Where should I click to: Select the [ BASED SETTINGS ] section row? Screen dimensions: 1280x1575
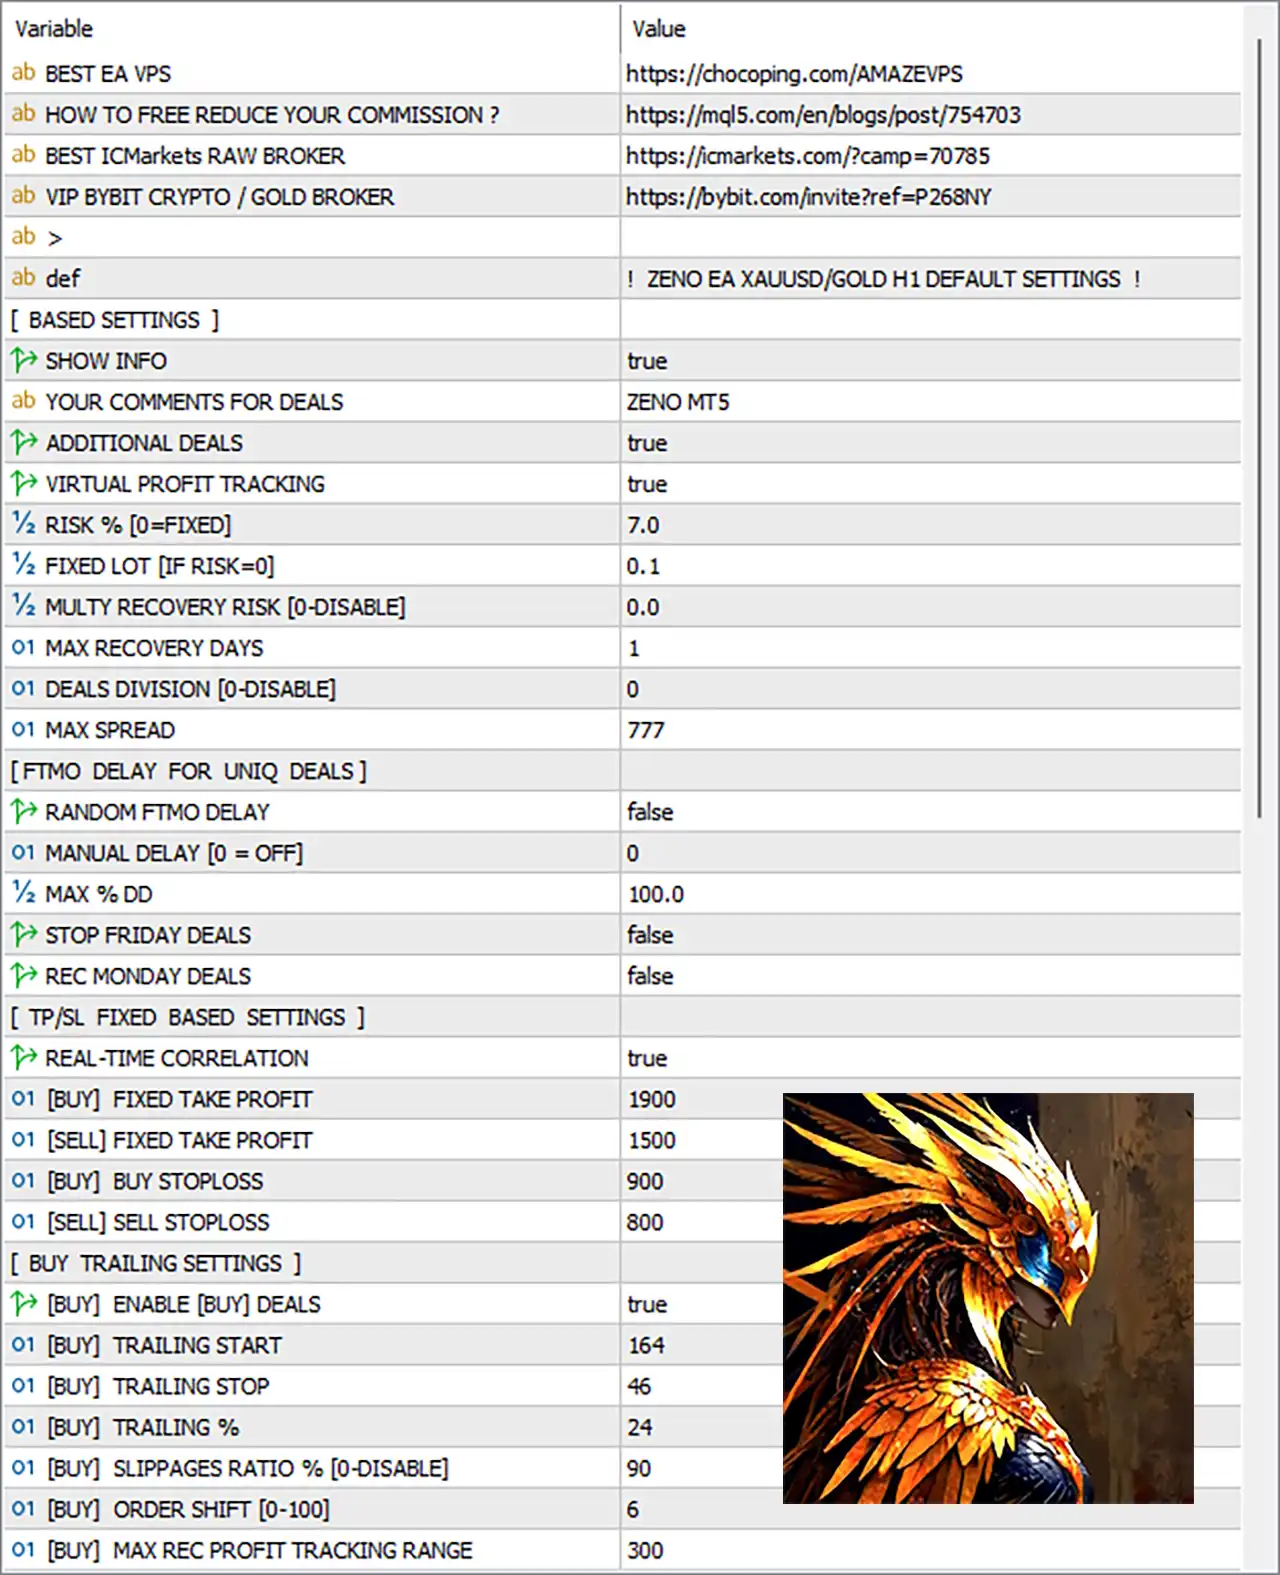coord(622,319)
